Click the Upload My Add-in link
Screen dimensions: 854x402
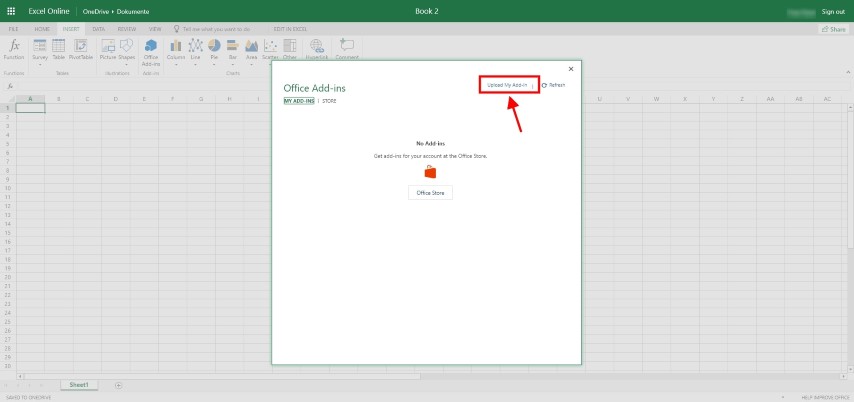click(508, 85)
